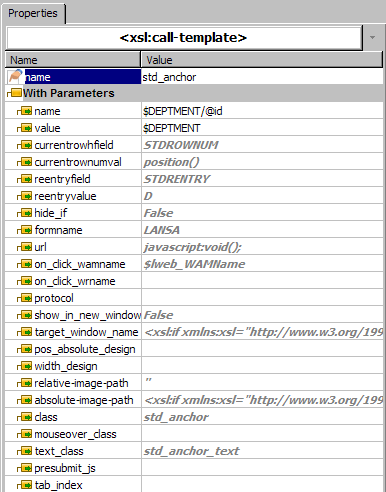Open the xsl:call-template element dropdown arrow
The height and width of the screenshot is (492, 386).
coord(372,38)
